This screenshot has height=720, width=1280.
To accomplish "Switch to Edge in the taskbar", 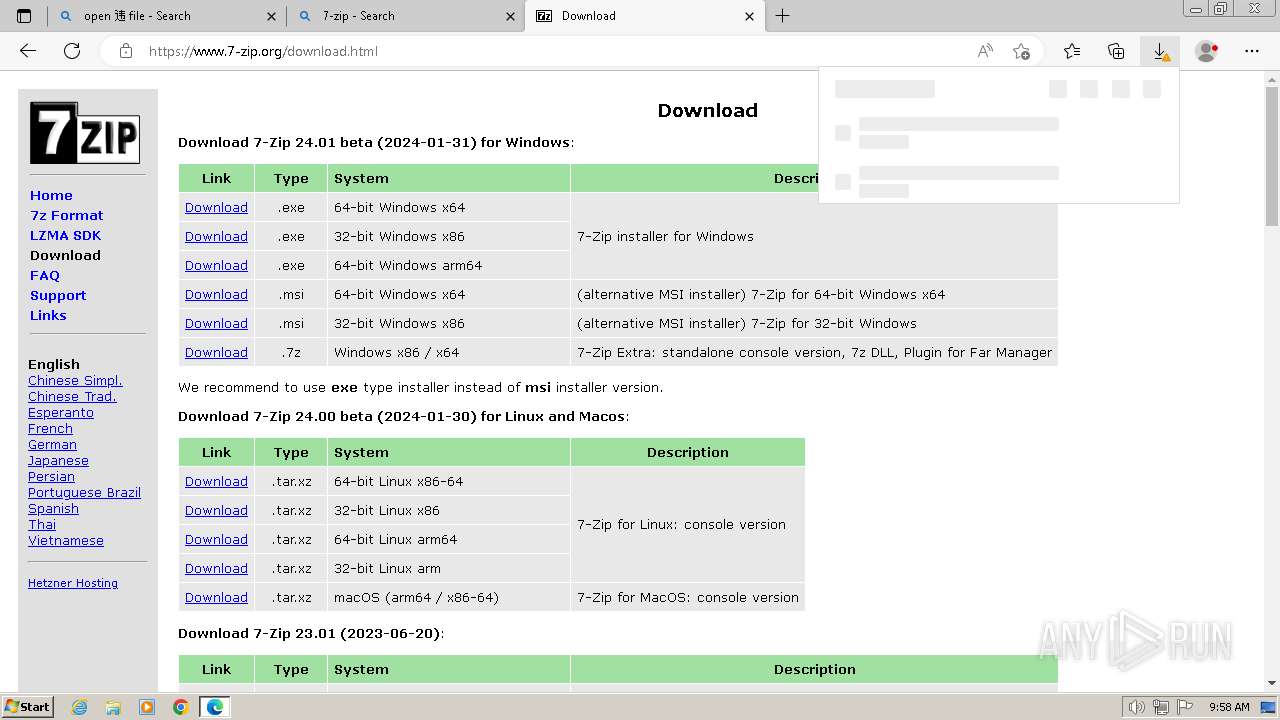I will point(215,707).
